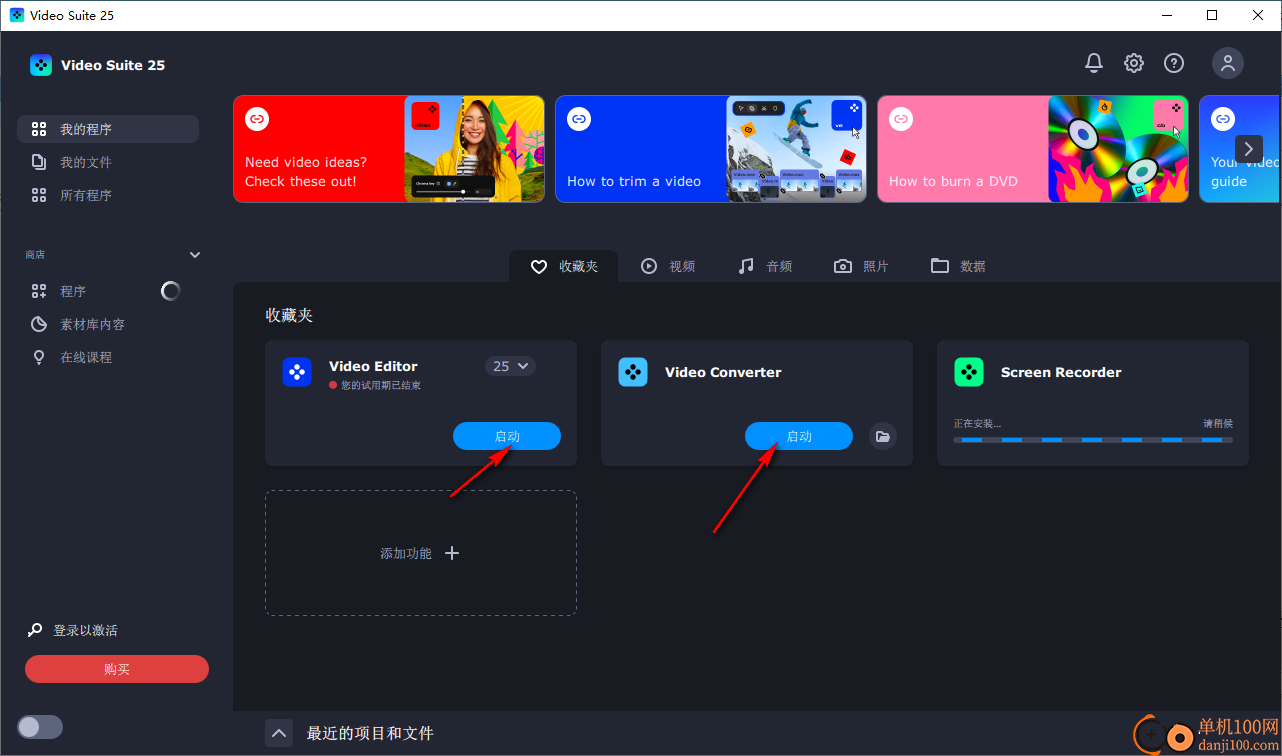Click the 最近的项目和文件 label
The image size is (1282, 756).
[370, 733]
